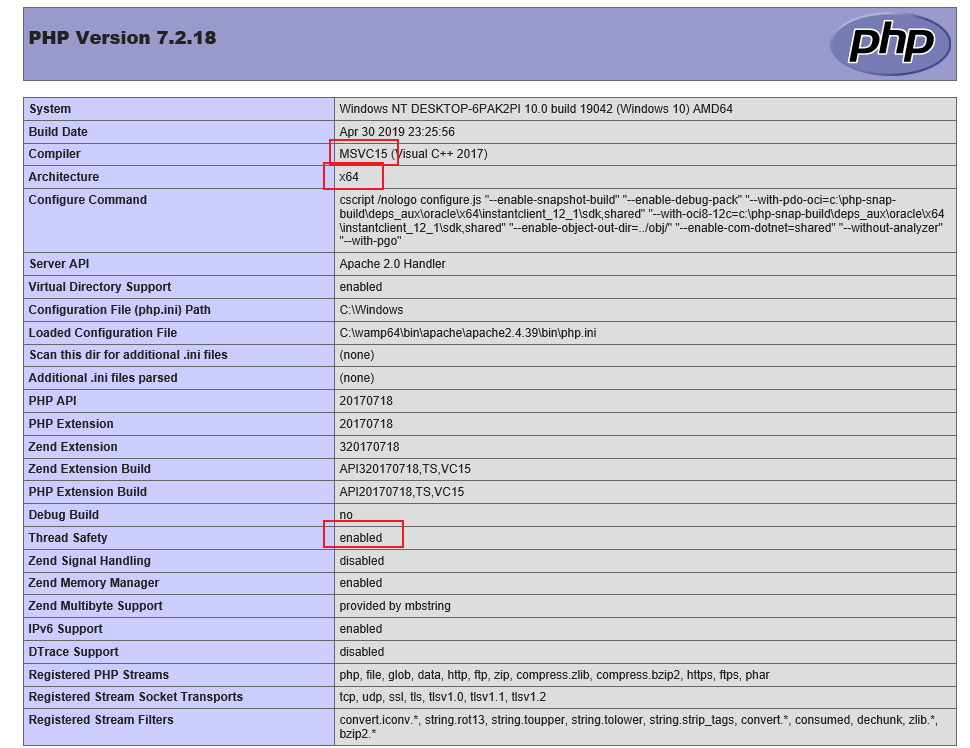The width and height of the screenshot is (970, 748).
Task: Select the Architecture value "x64"
Action: [349, 177]
